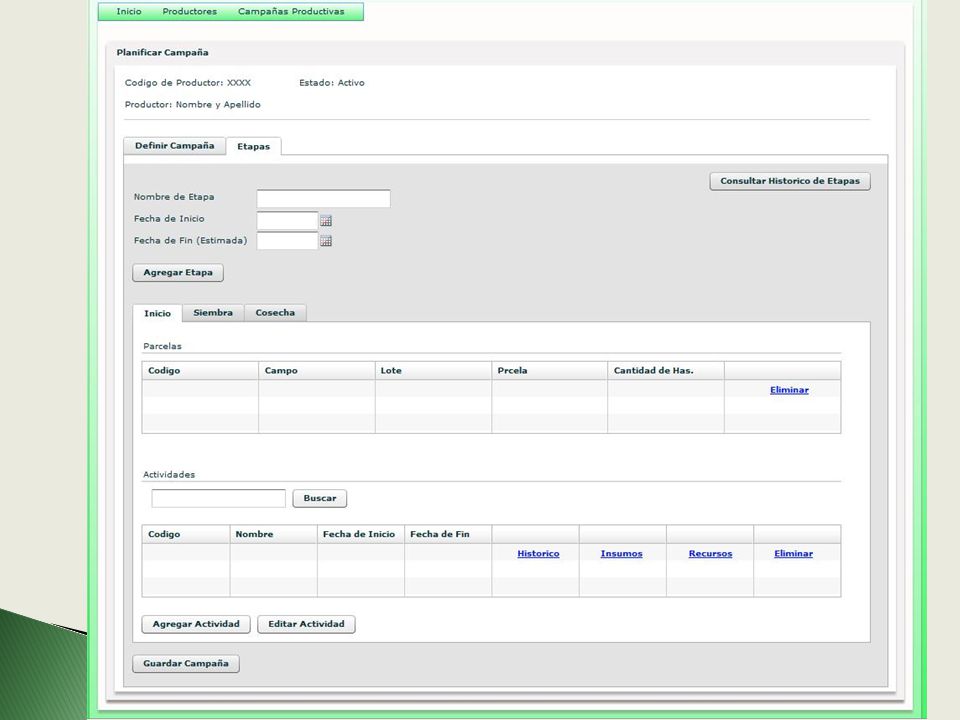Open the Recursos link
This screenshot has width=960, height=720.
point(710,553)
